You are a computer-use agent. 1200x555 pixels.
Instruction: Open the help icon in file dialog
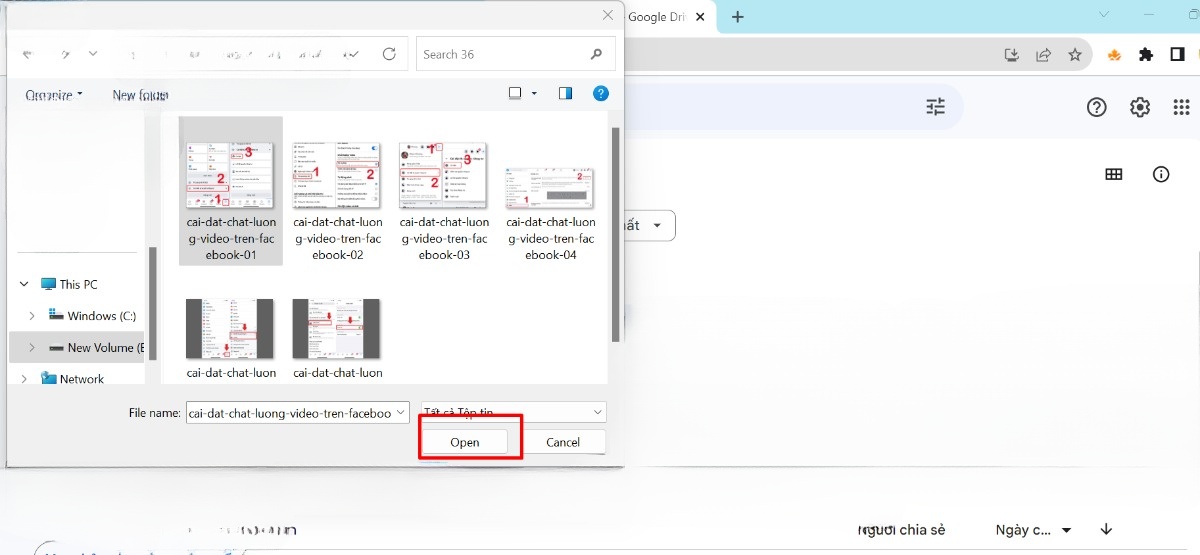click(601, 94)
